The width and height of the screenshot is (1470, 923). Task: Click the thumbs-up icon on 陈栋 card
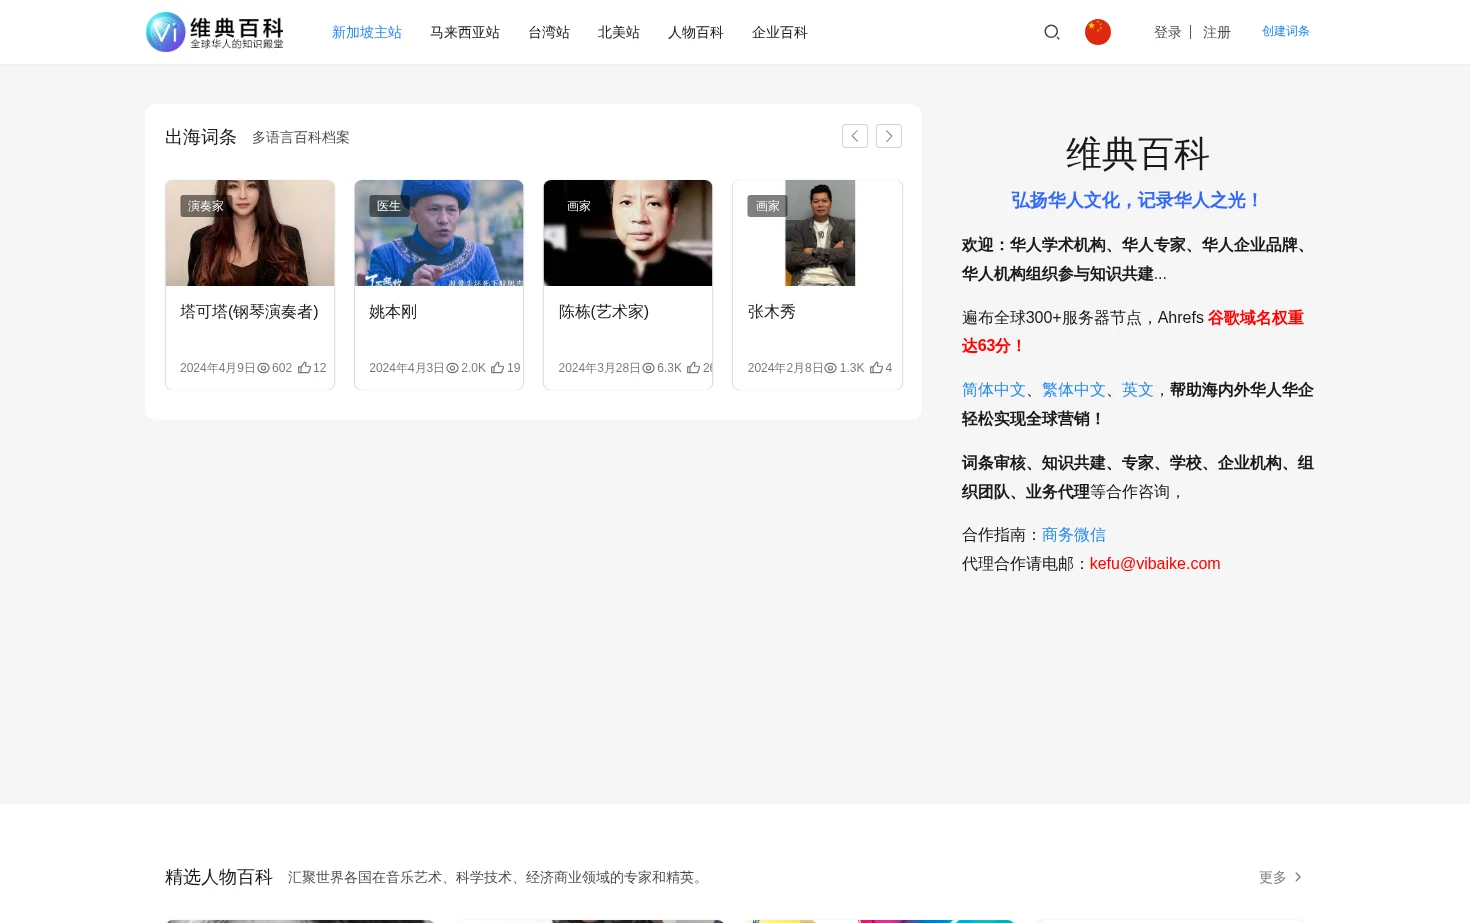click(693, 368)
